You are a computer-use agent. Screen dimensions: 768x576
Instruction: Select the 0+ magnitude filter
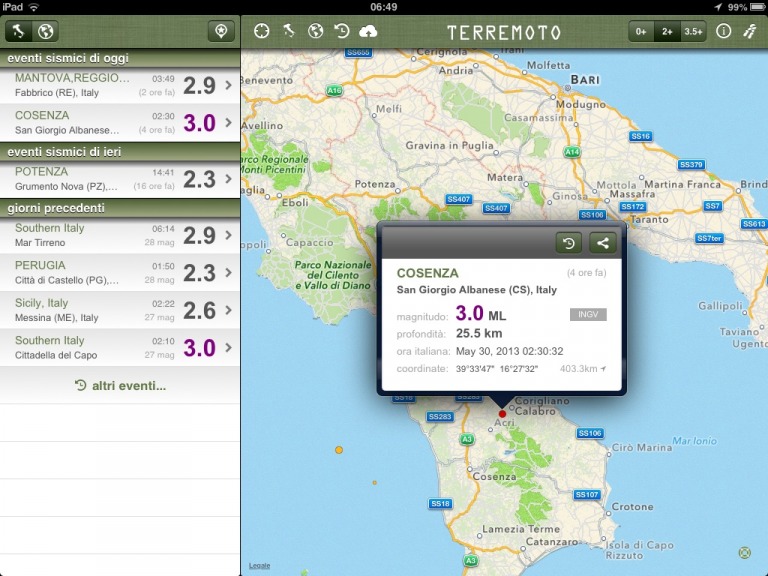point(641,32)
